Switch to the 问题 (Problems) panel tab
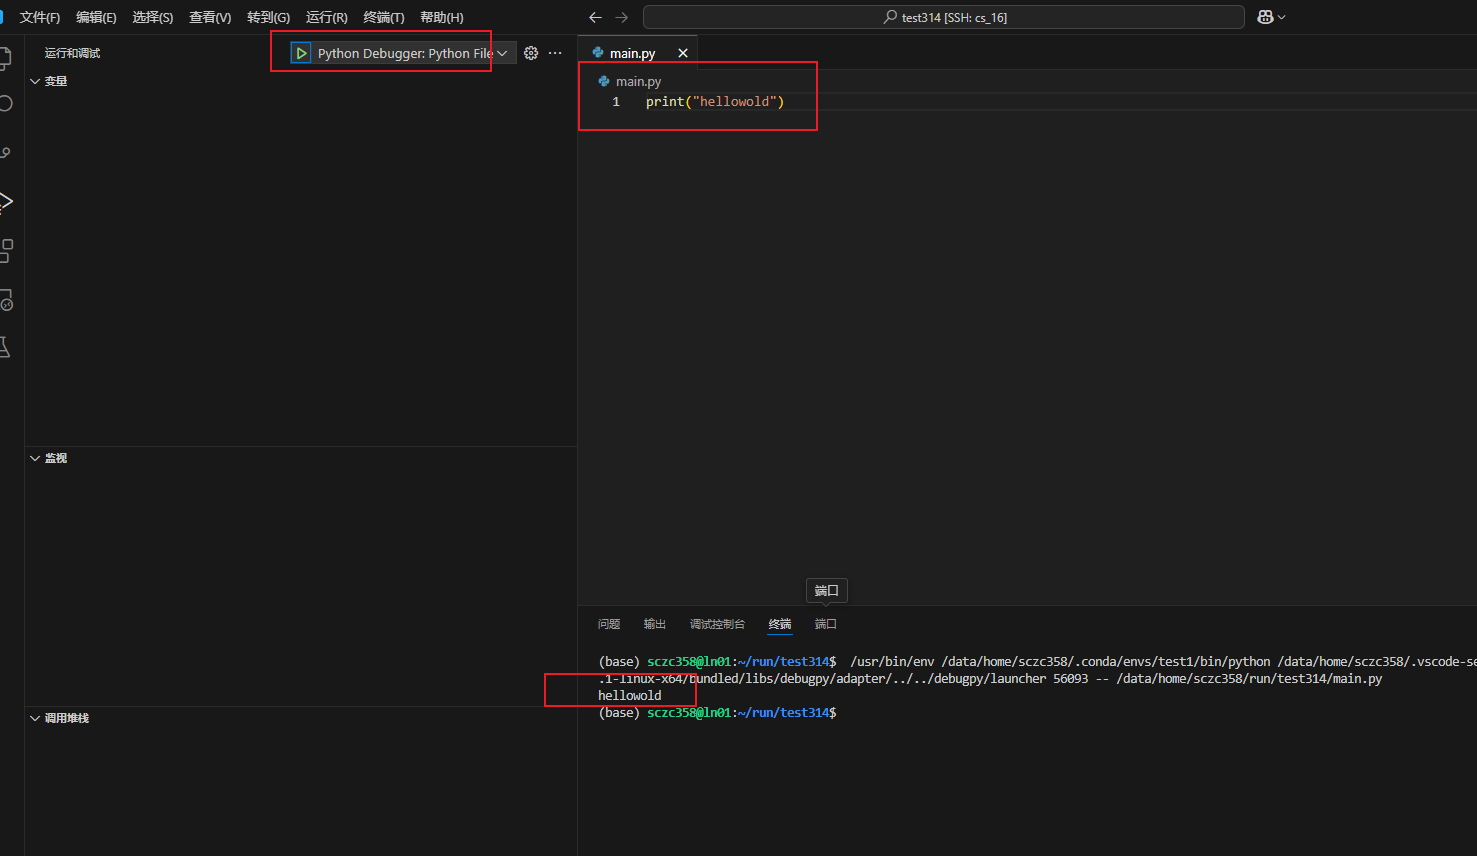 609,624
